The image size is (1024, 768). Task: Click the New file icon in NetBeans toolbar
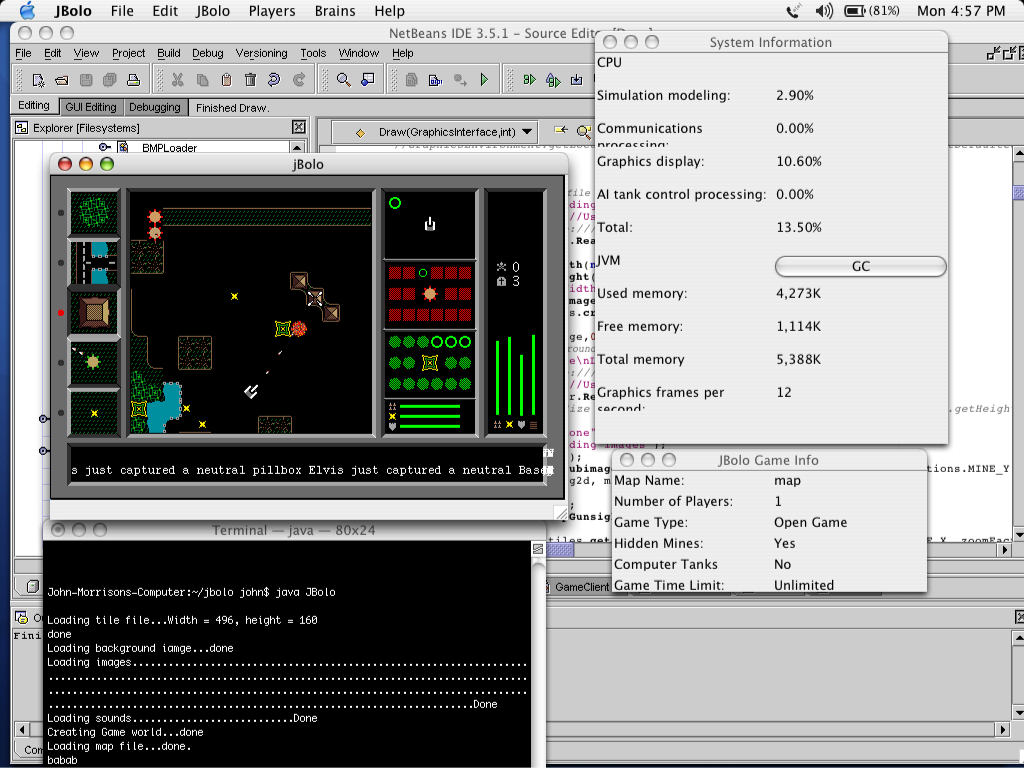pyautogui.click(x=38, y=80)
